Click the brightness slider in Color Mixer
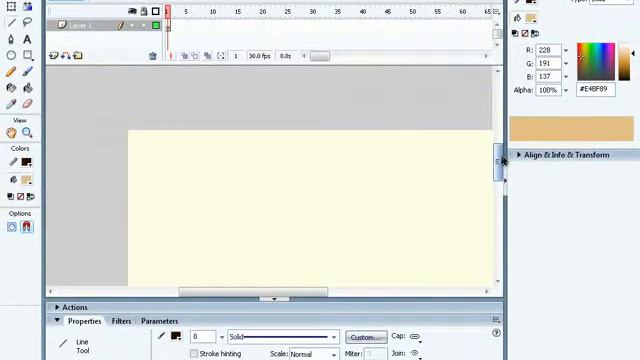 pos(624,61)
